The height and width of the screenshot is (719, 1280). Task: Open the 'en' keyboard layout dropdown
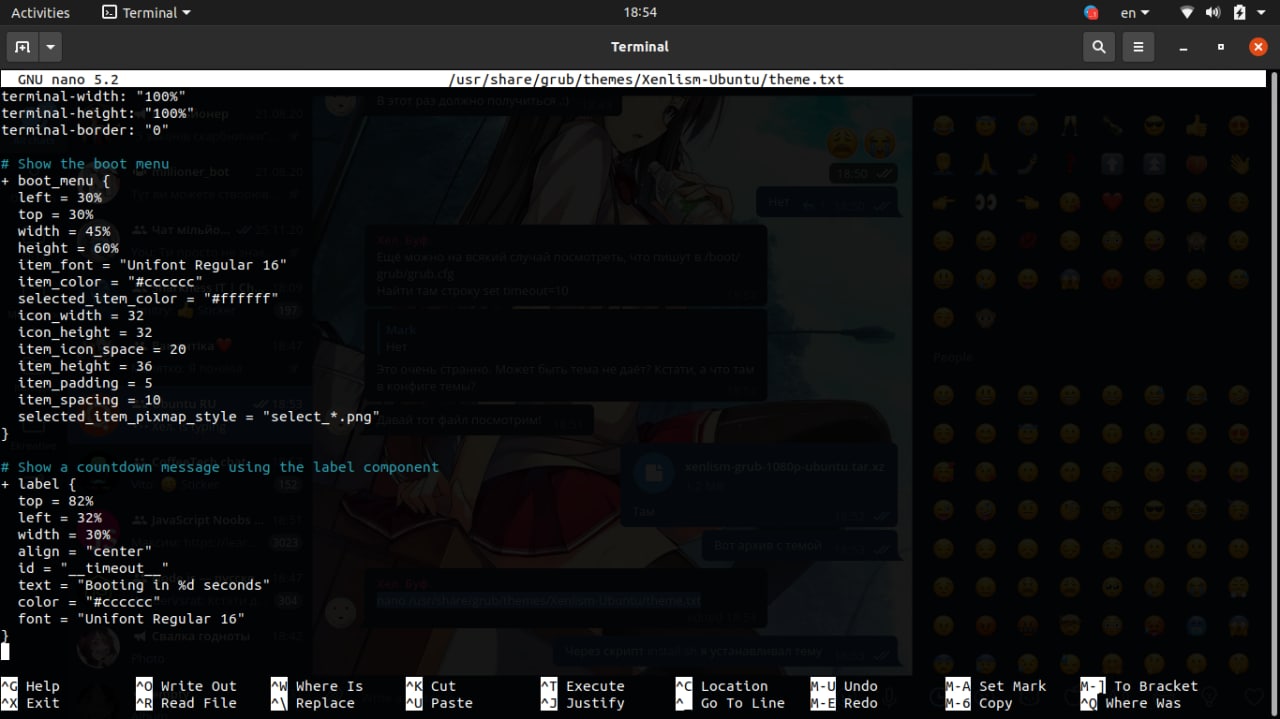coord(1134,13)
